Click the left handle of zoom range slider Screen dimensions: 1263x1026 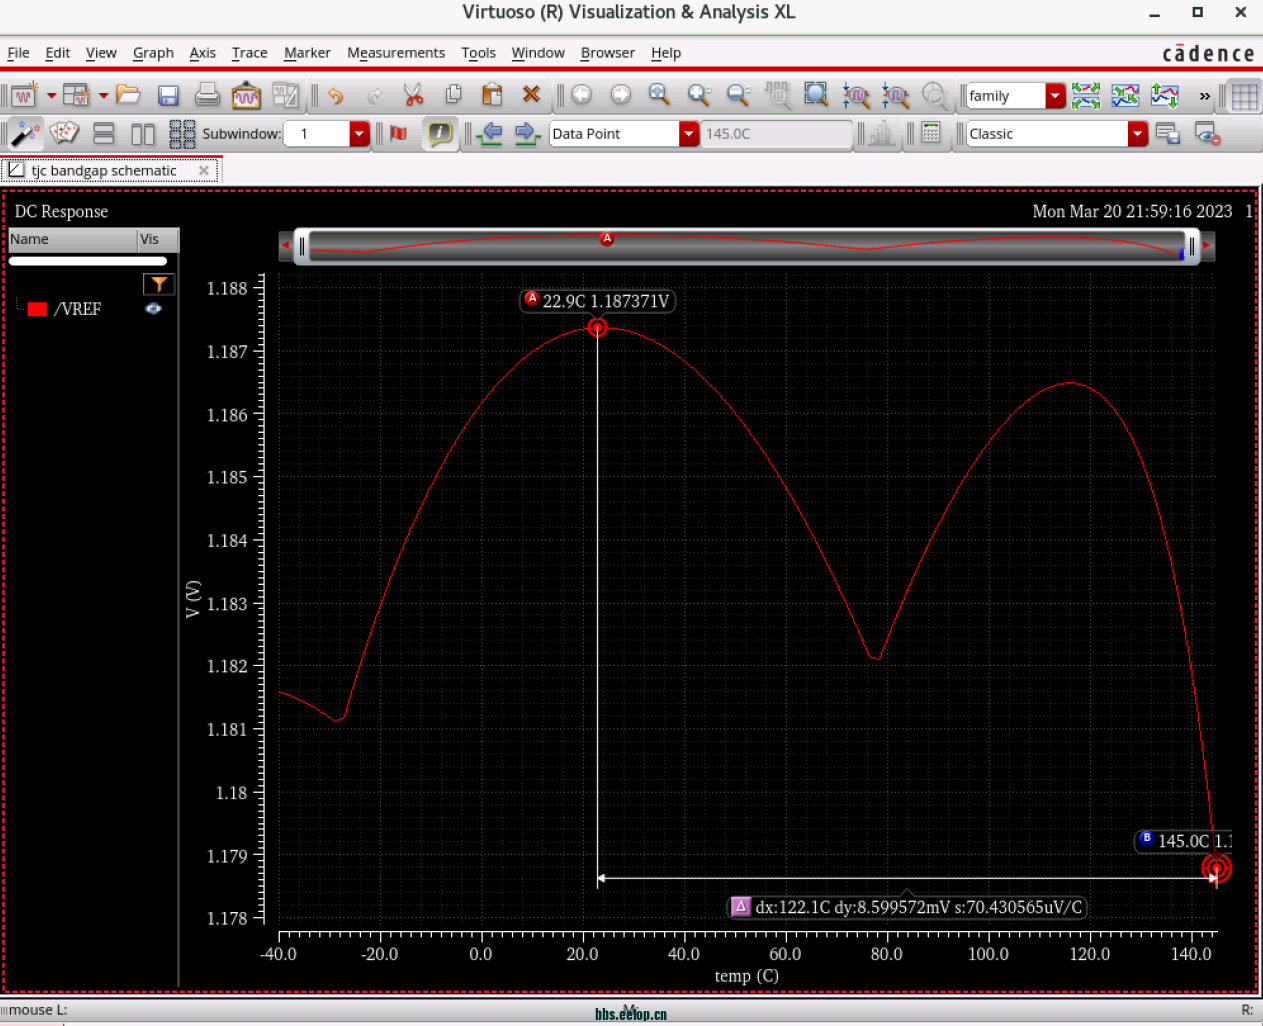click(302, 246)
